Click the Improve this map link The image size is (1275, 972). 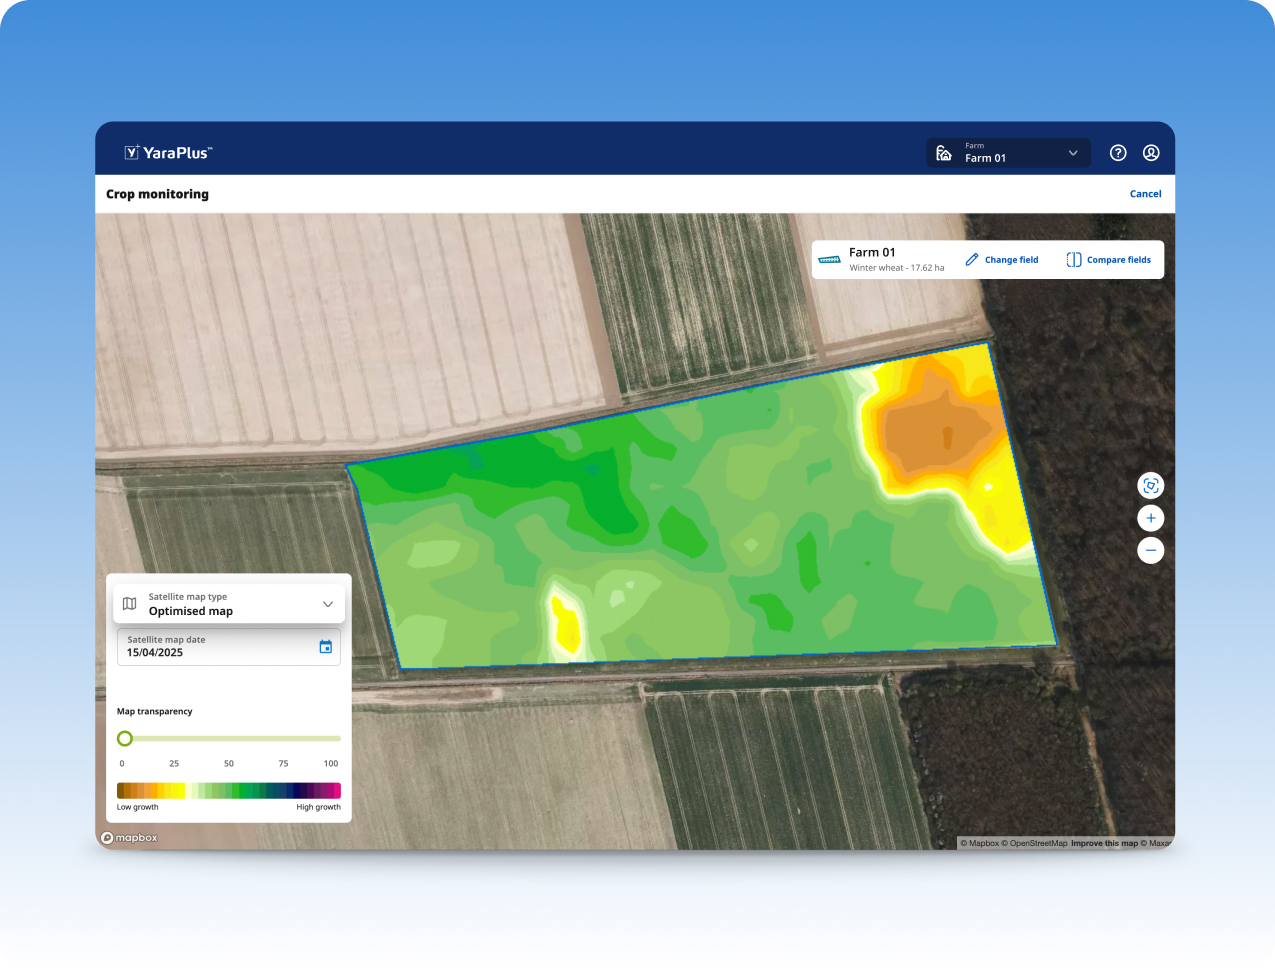click(x=1104, y=843)
